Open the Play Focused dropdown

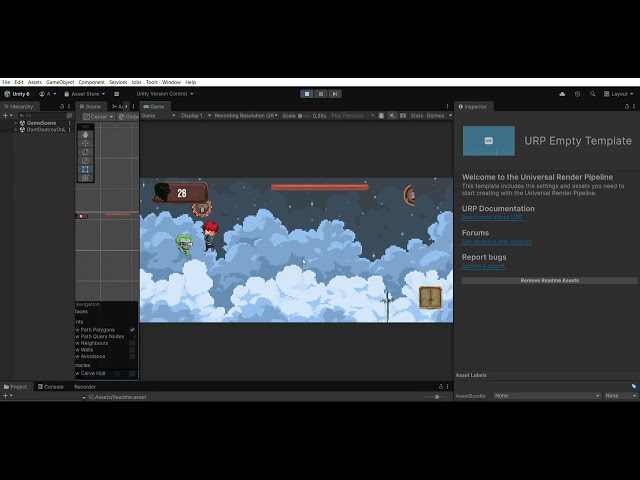352,116
